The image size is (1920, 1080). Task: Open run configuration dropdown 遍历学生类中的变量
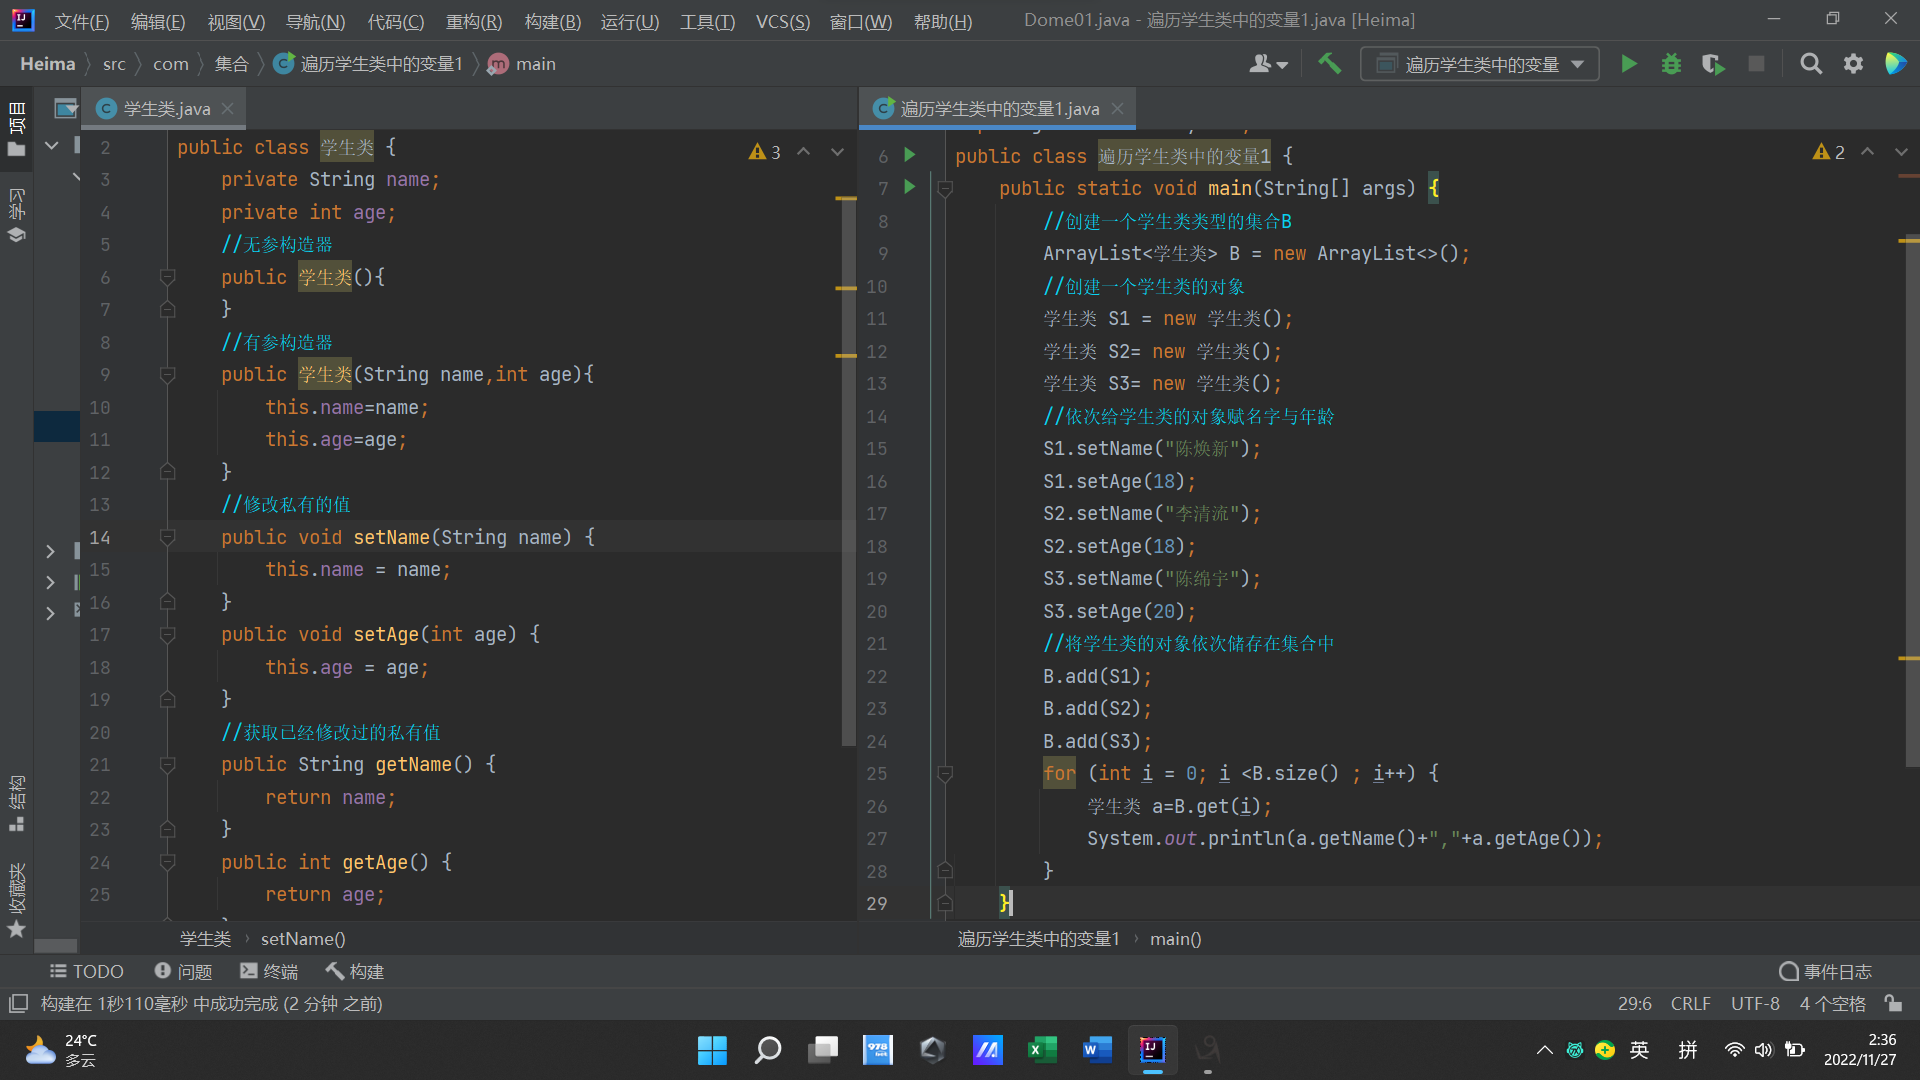tap(1480, 64)
